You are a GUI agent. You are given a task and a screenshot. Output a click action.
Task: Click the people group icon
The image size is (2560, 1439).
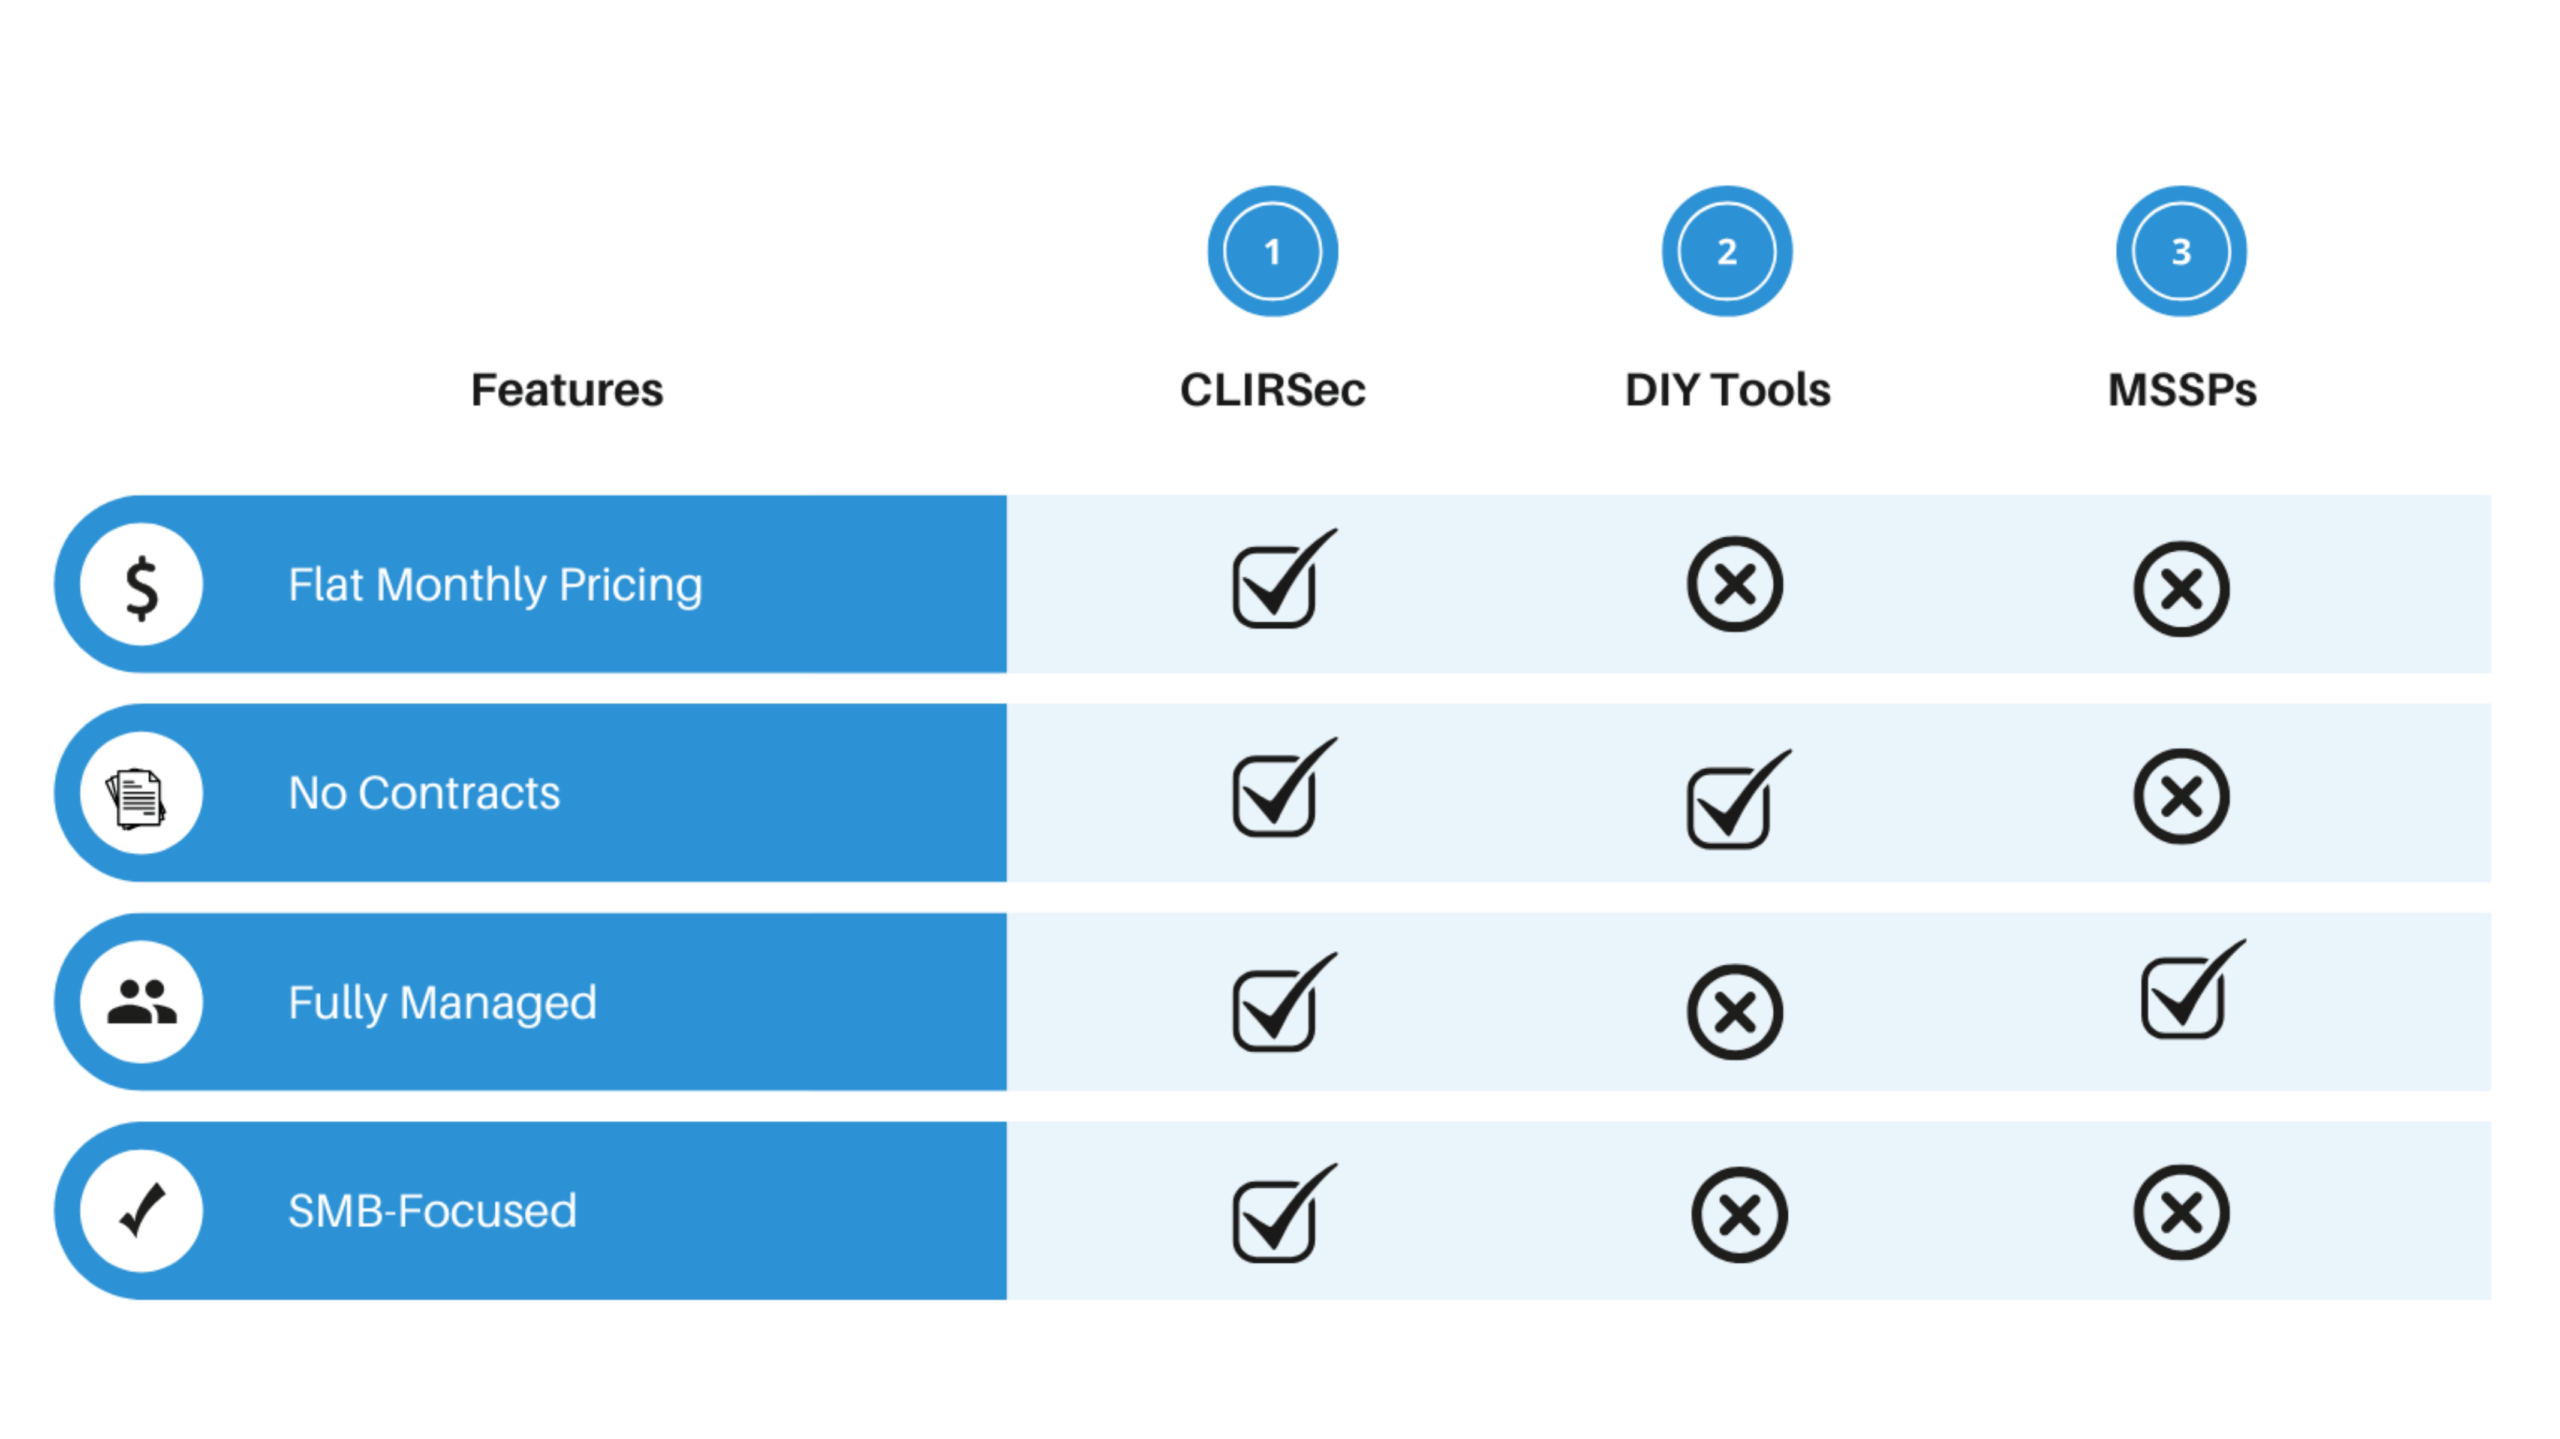point(141,1002)
